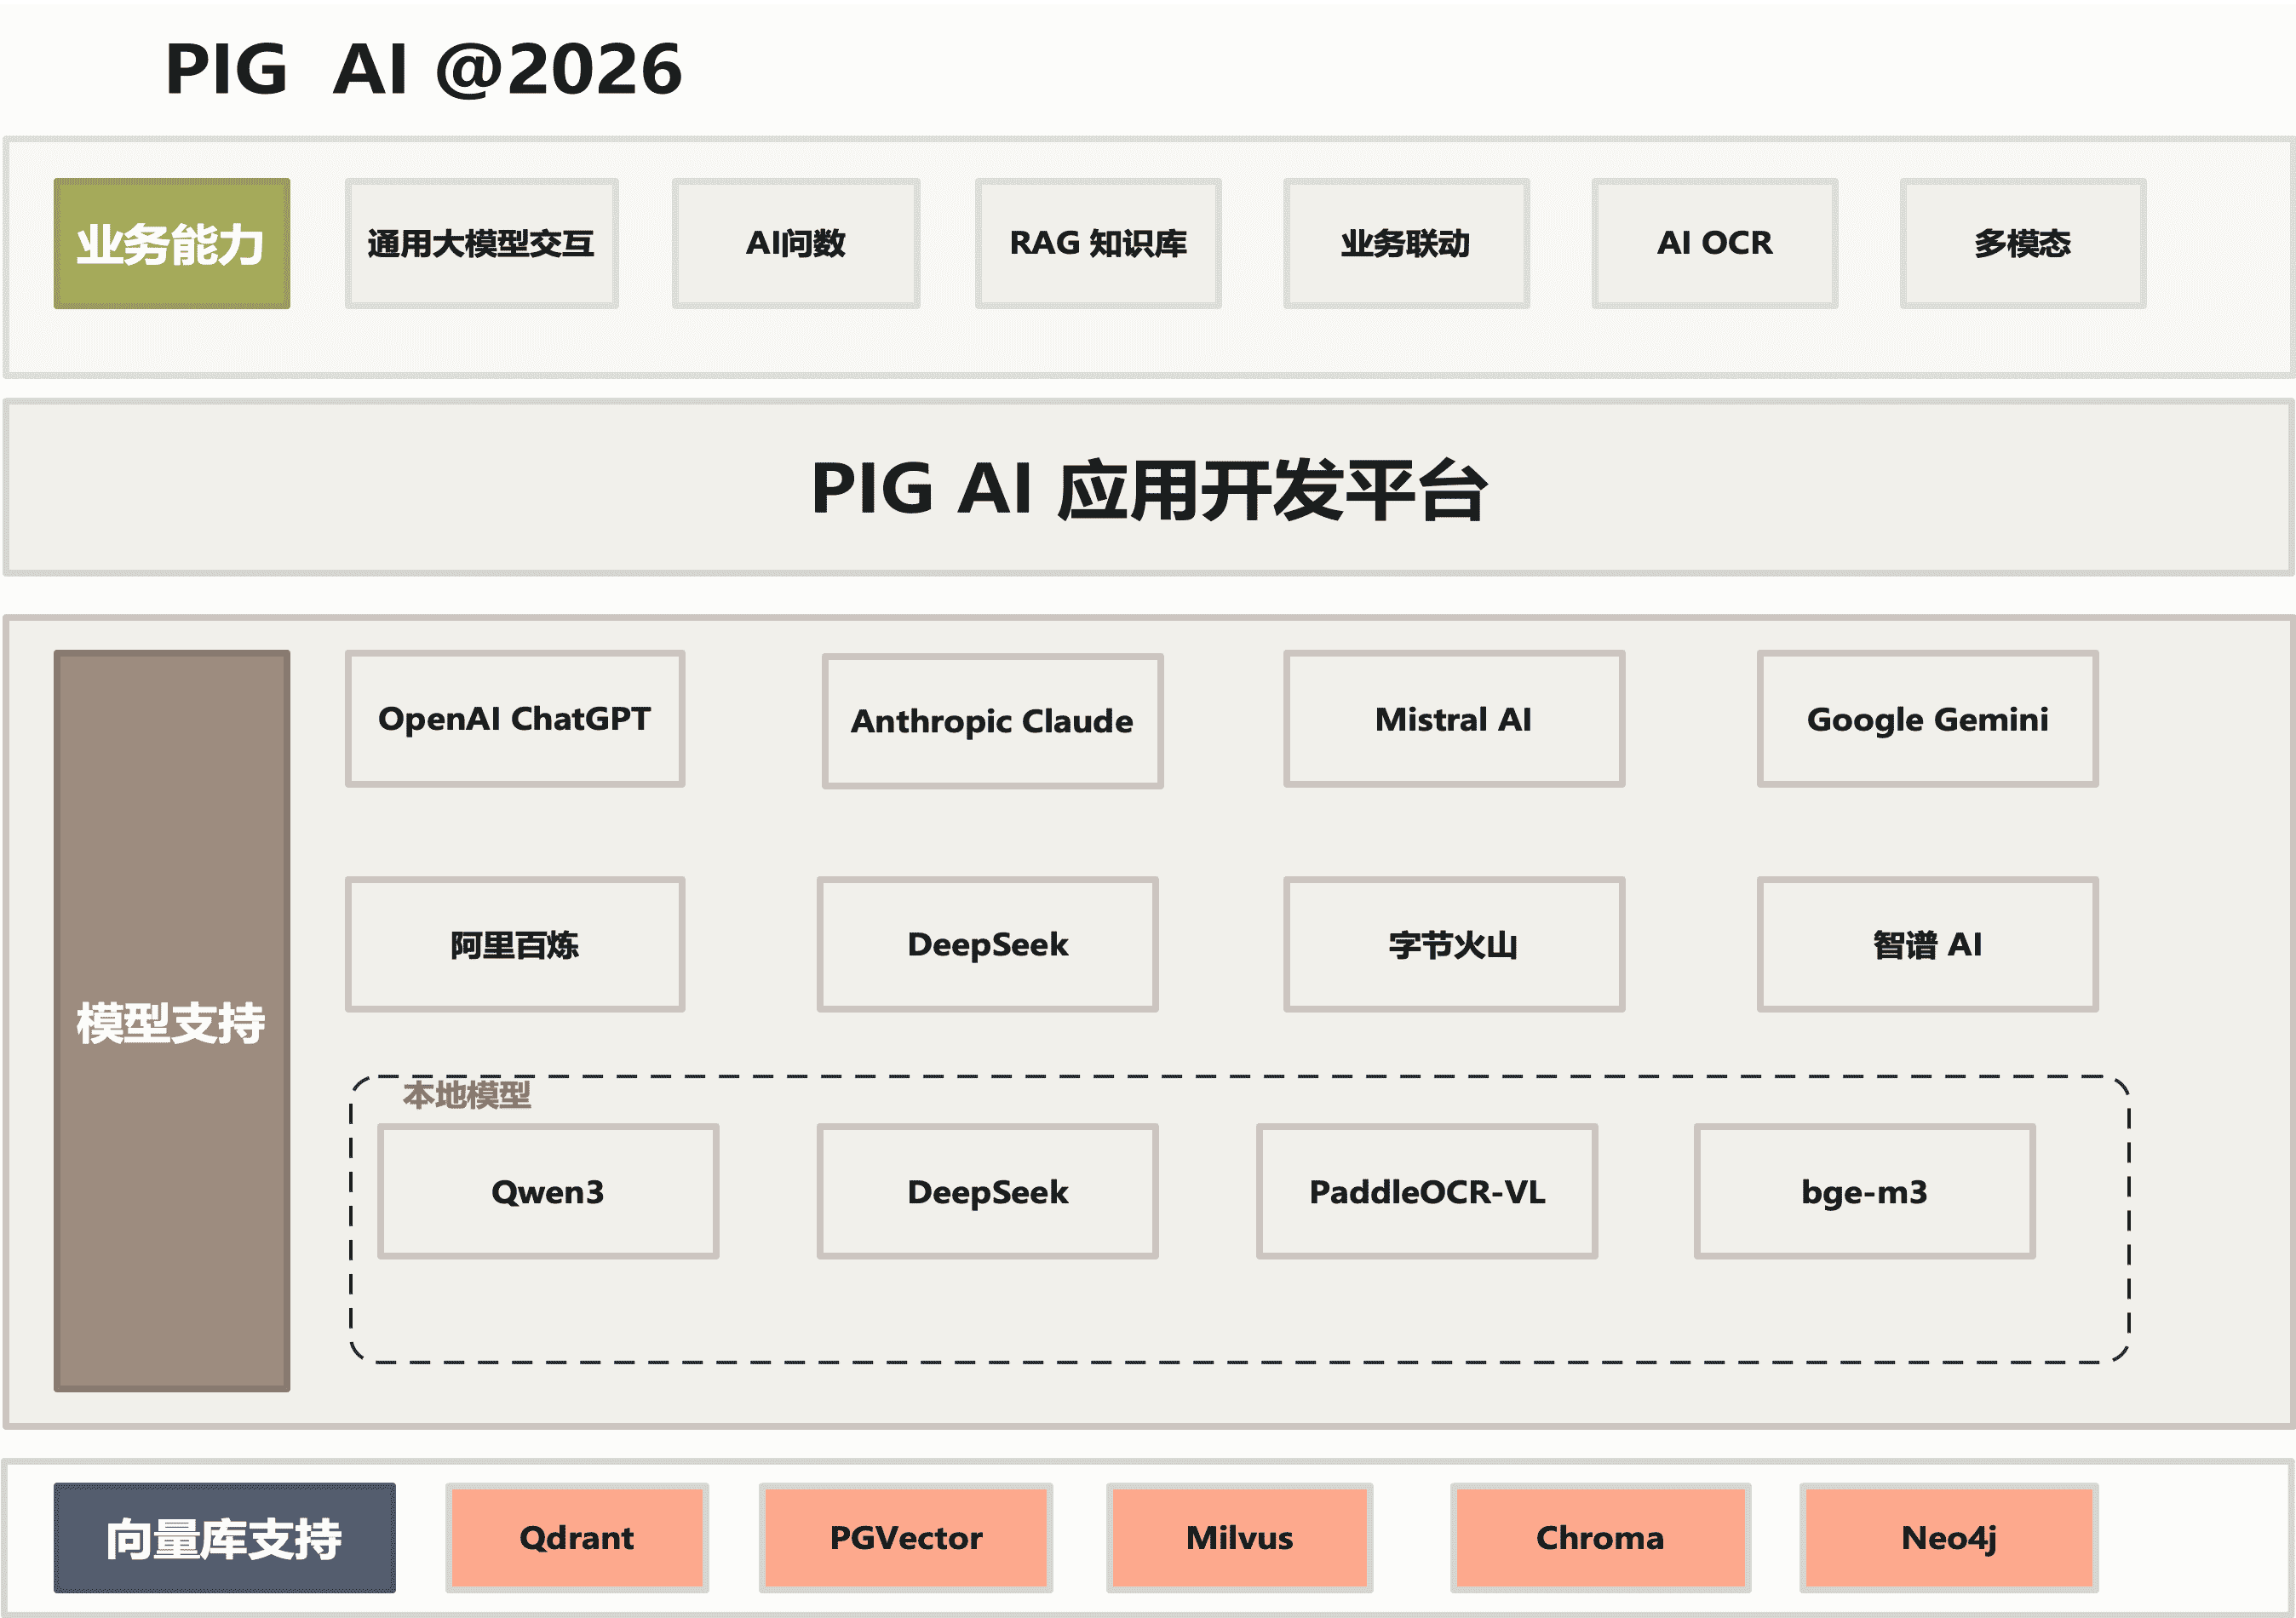Select the AI OCR capability box
Screen dimensions: 2296x1618
coord(1714,243)
